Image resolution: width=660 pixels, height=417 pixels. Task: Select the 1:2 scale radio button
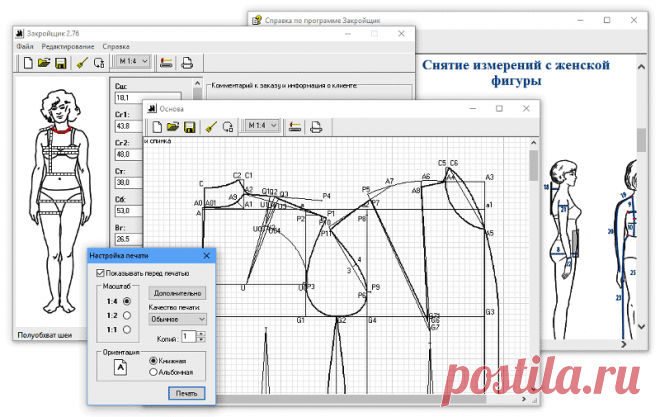[x=127, y=316]
